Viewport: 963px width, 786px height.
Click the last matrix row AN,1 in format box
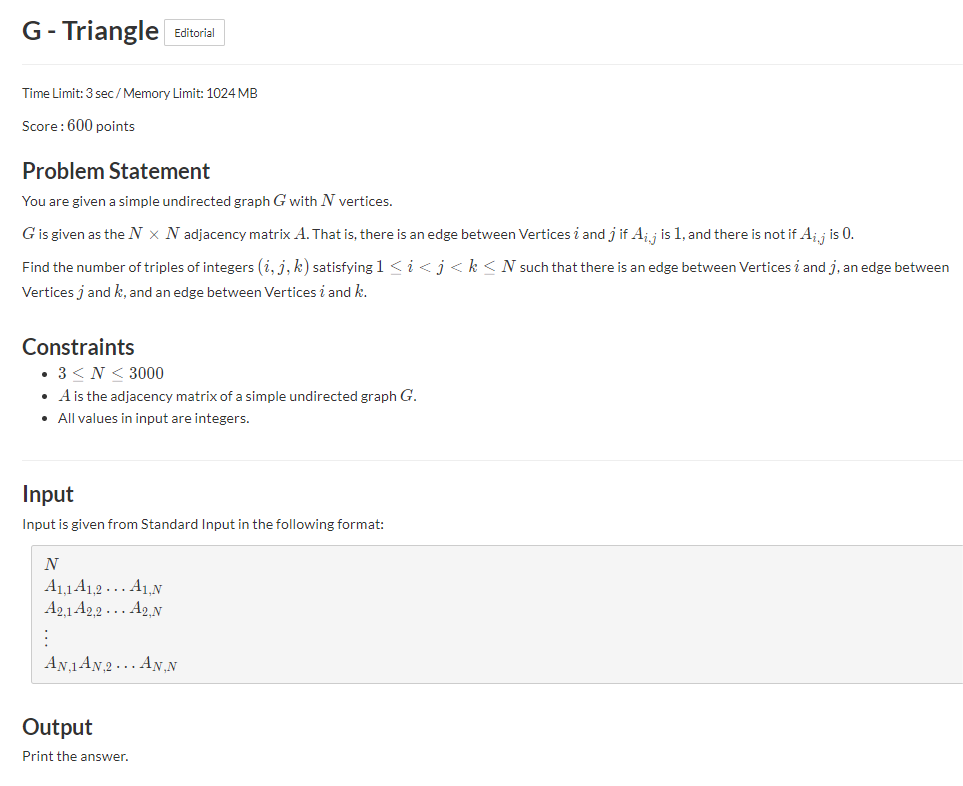111,664
